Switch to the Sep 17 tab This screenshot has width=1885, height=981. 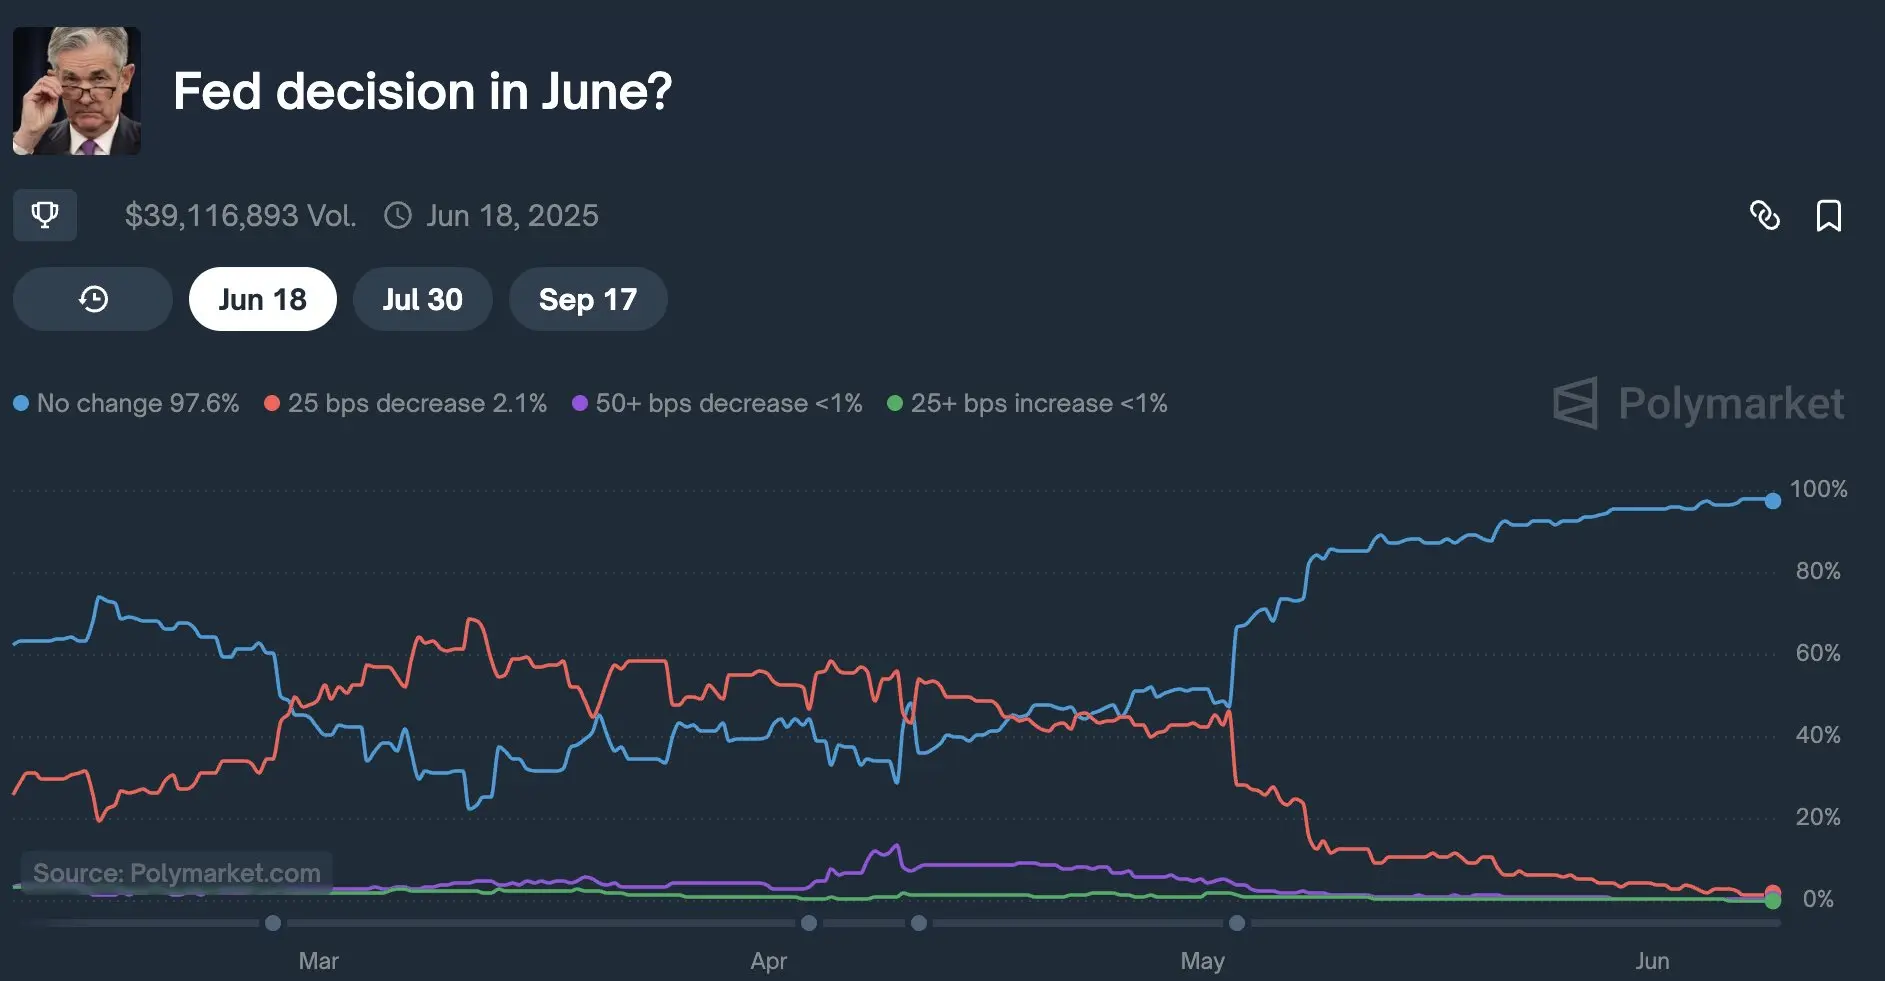point(588,299)
